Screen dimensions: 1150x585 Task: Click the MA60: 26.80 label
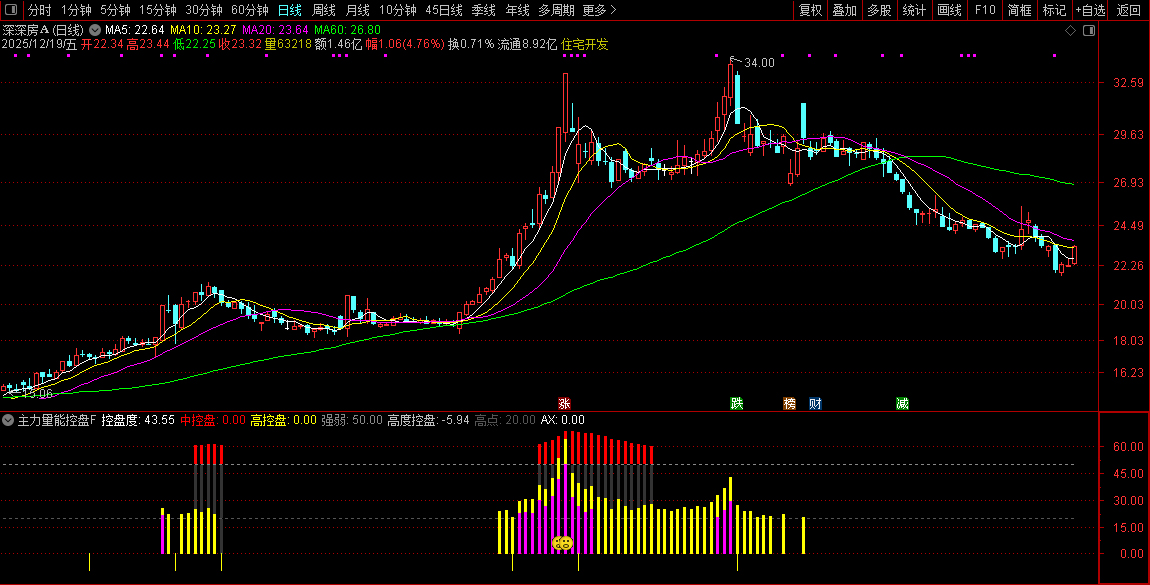[348, 30]
